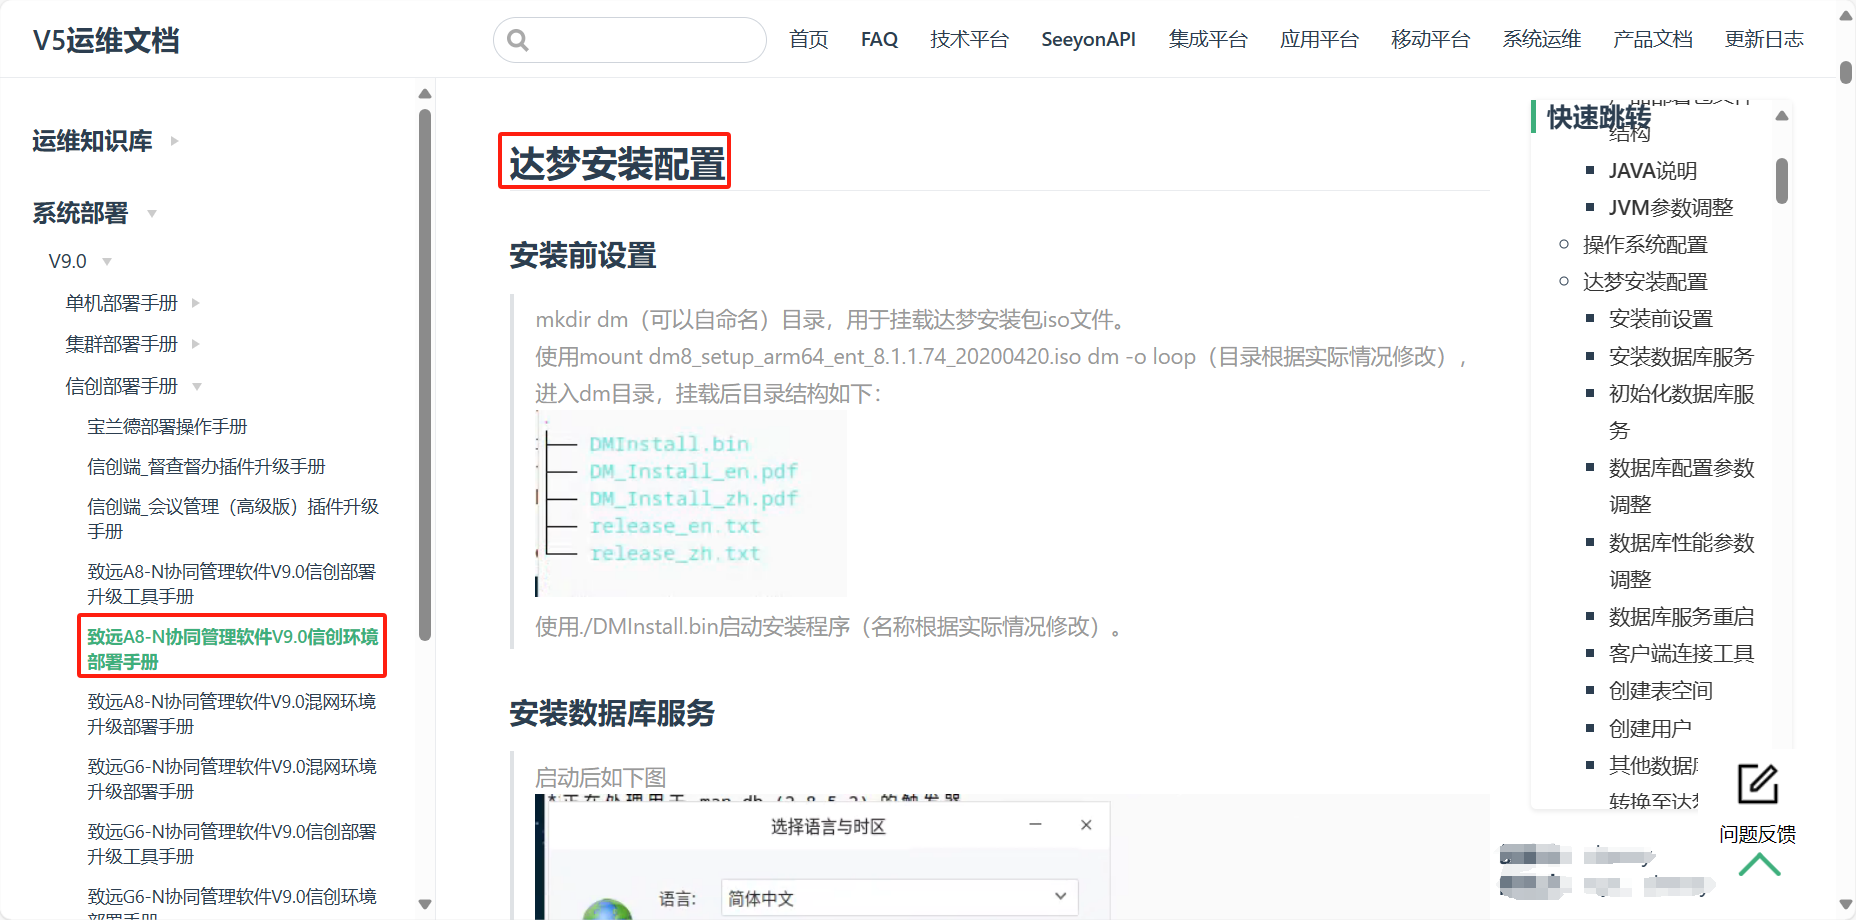1856x920 pixels.
Task: Click the green back-to-top arrow
Action: (1759, 865)
